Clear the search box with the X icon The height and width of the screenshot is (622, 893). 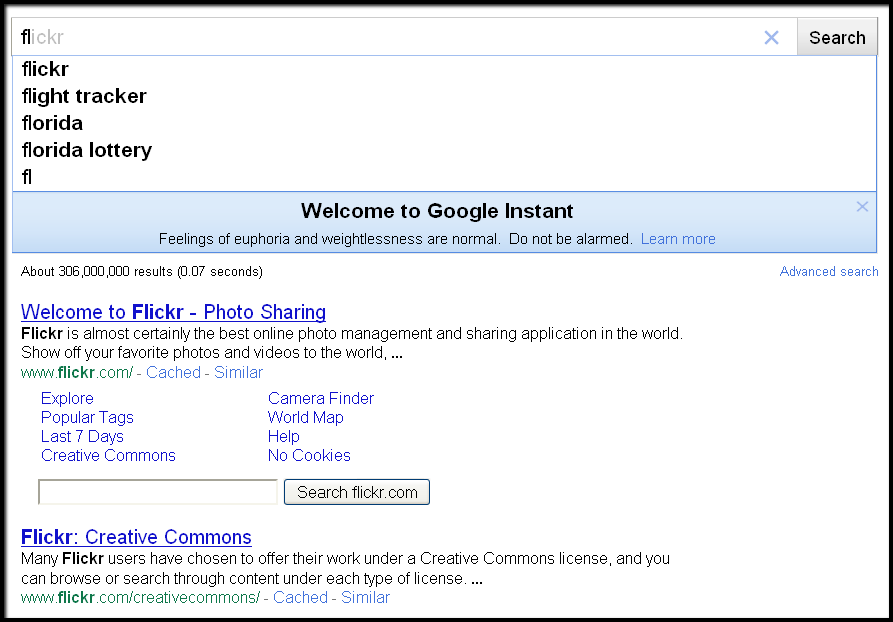[x=771, y=38]
